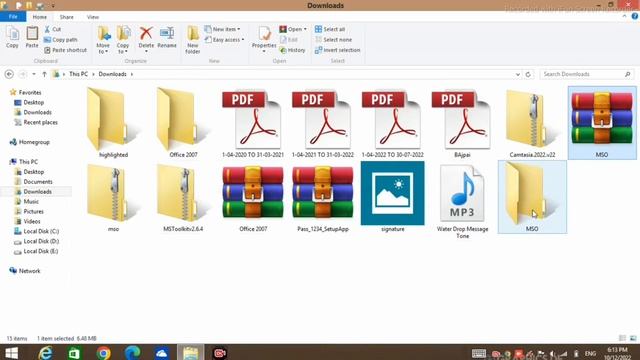Viewport: 640px width, 360px height.
Task: Click Copy path in ribbon
Action: (x=60, y=40)
